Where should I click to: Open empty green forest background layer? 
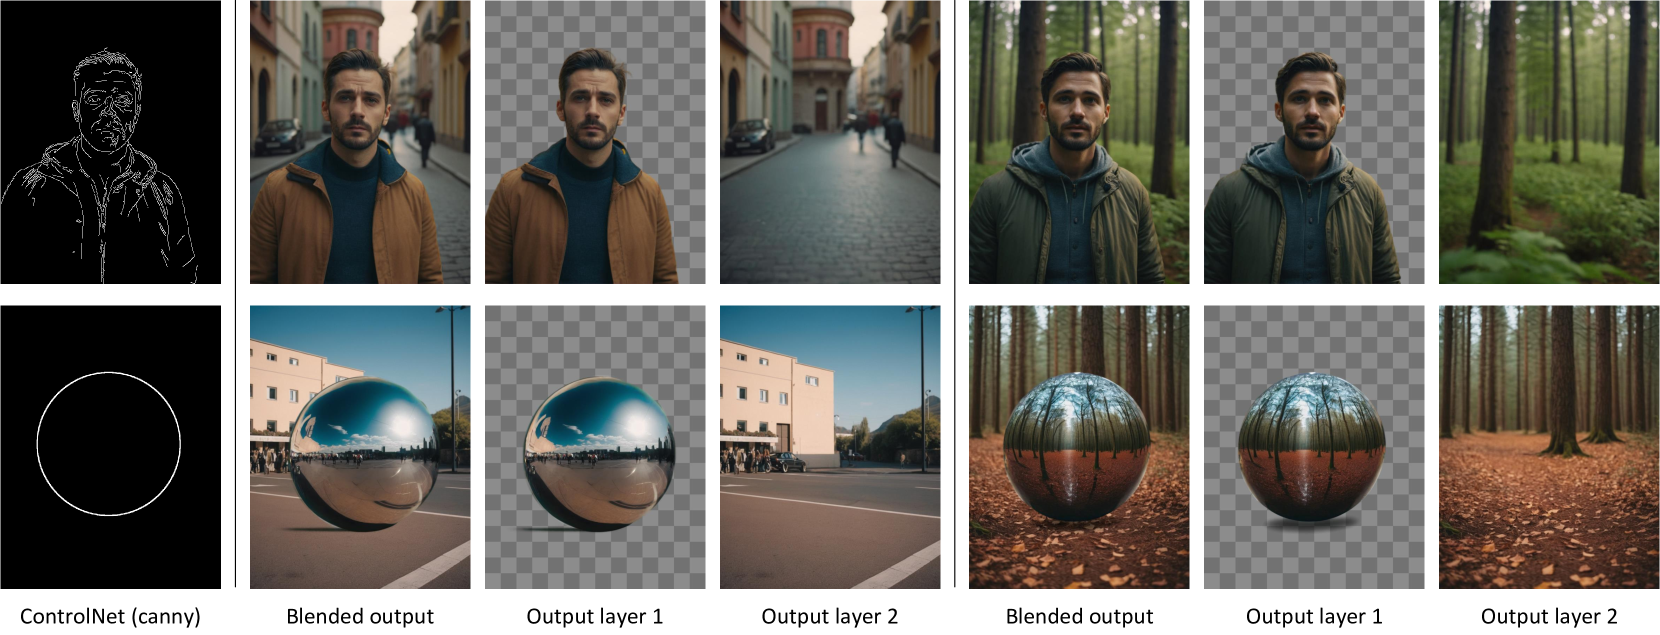[1549, 142]
